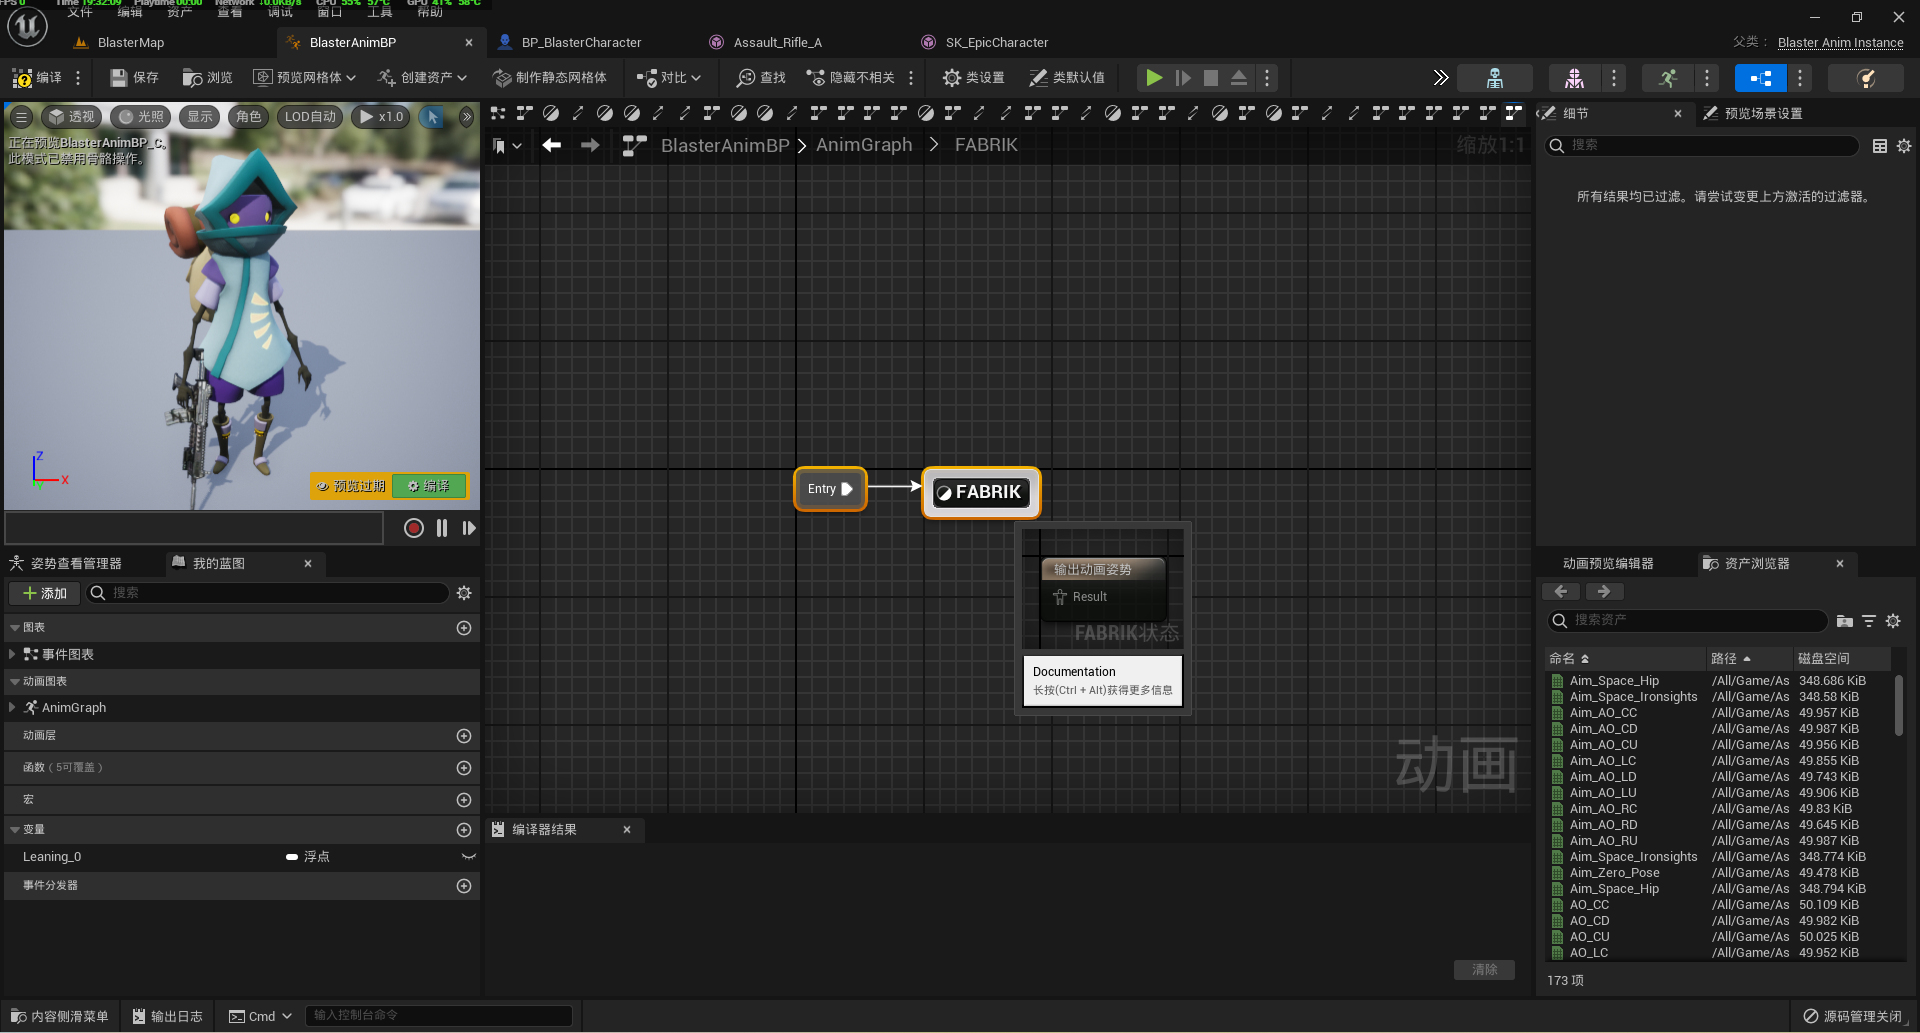Select the blueprint mode icon

tap(1761, 78)
